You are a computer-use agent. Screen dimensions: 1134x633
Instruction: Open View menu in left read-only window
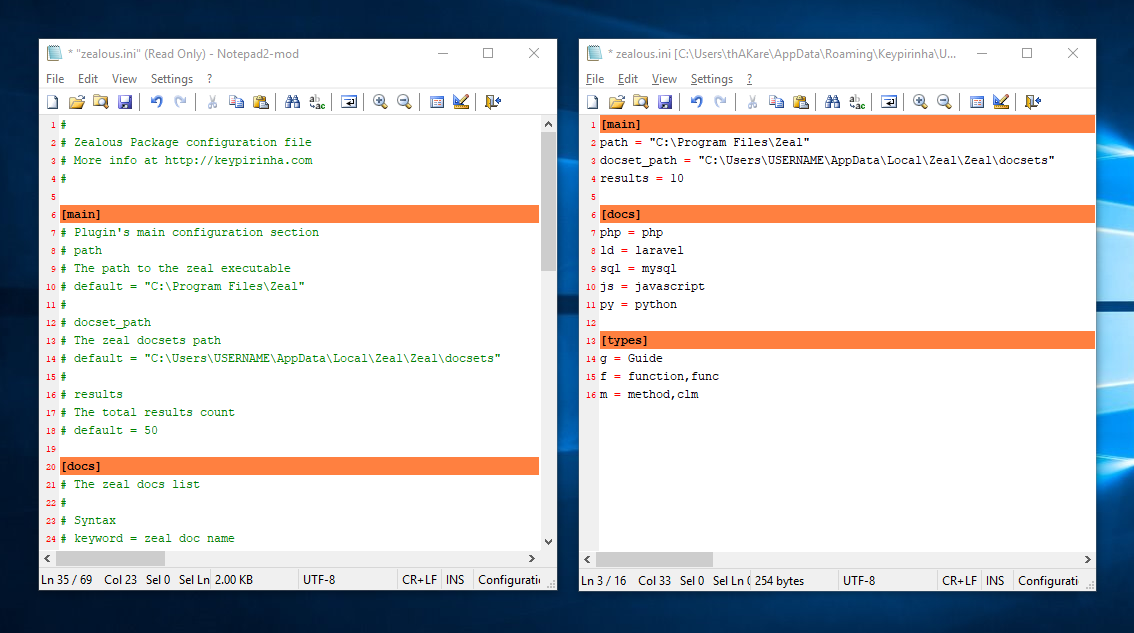click(124, 79)
